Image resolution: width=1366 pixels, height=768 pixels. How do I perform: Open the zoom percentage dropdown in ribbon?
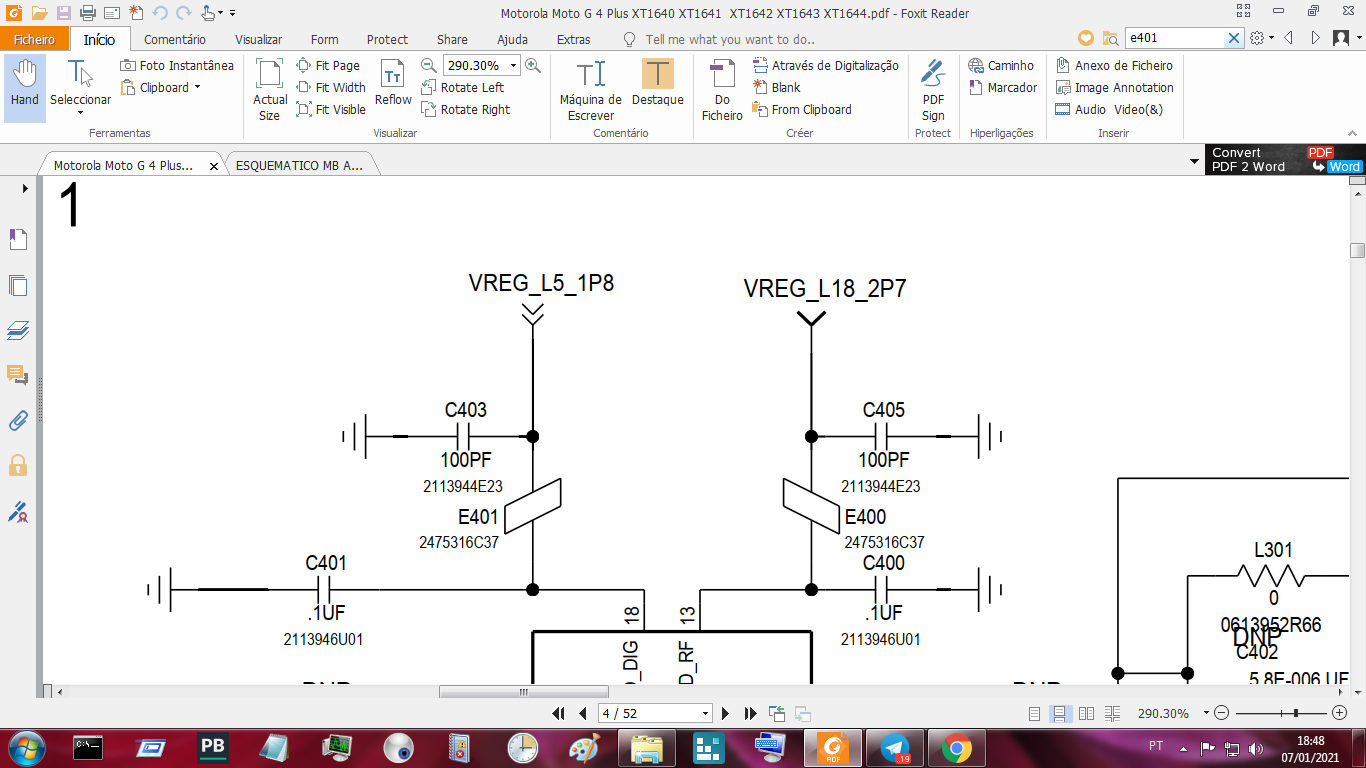pos(514,66)
